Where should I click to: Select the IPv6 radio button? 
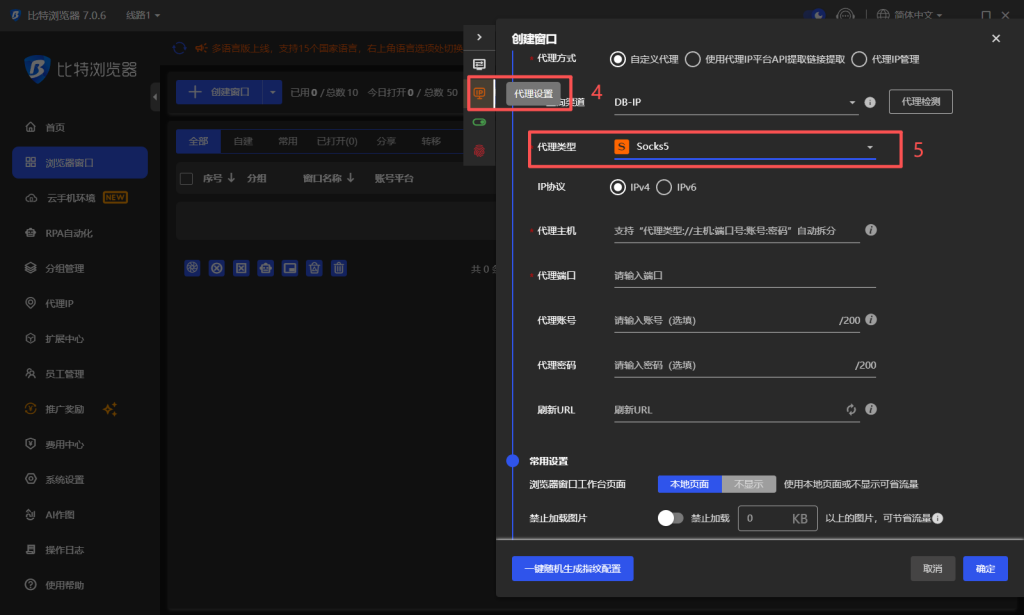tap(664, 187)
